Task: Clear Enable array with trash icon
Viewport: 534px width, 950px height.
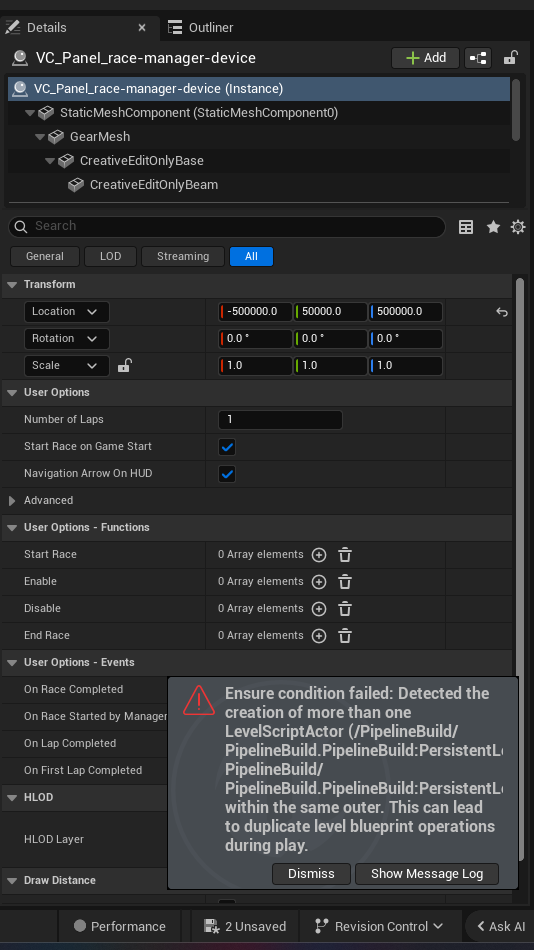Action: point(345,582)
